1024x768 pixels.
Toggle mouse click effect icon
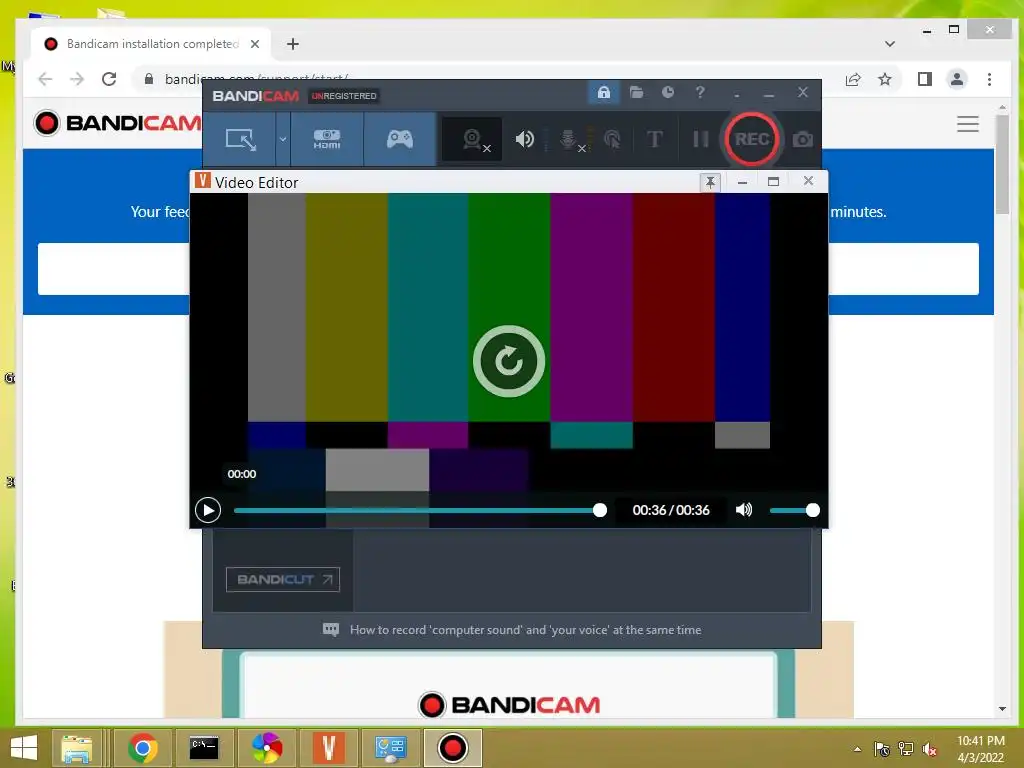612,139
